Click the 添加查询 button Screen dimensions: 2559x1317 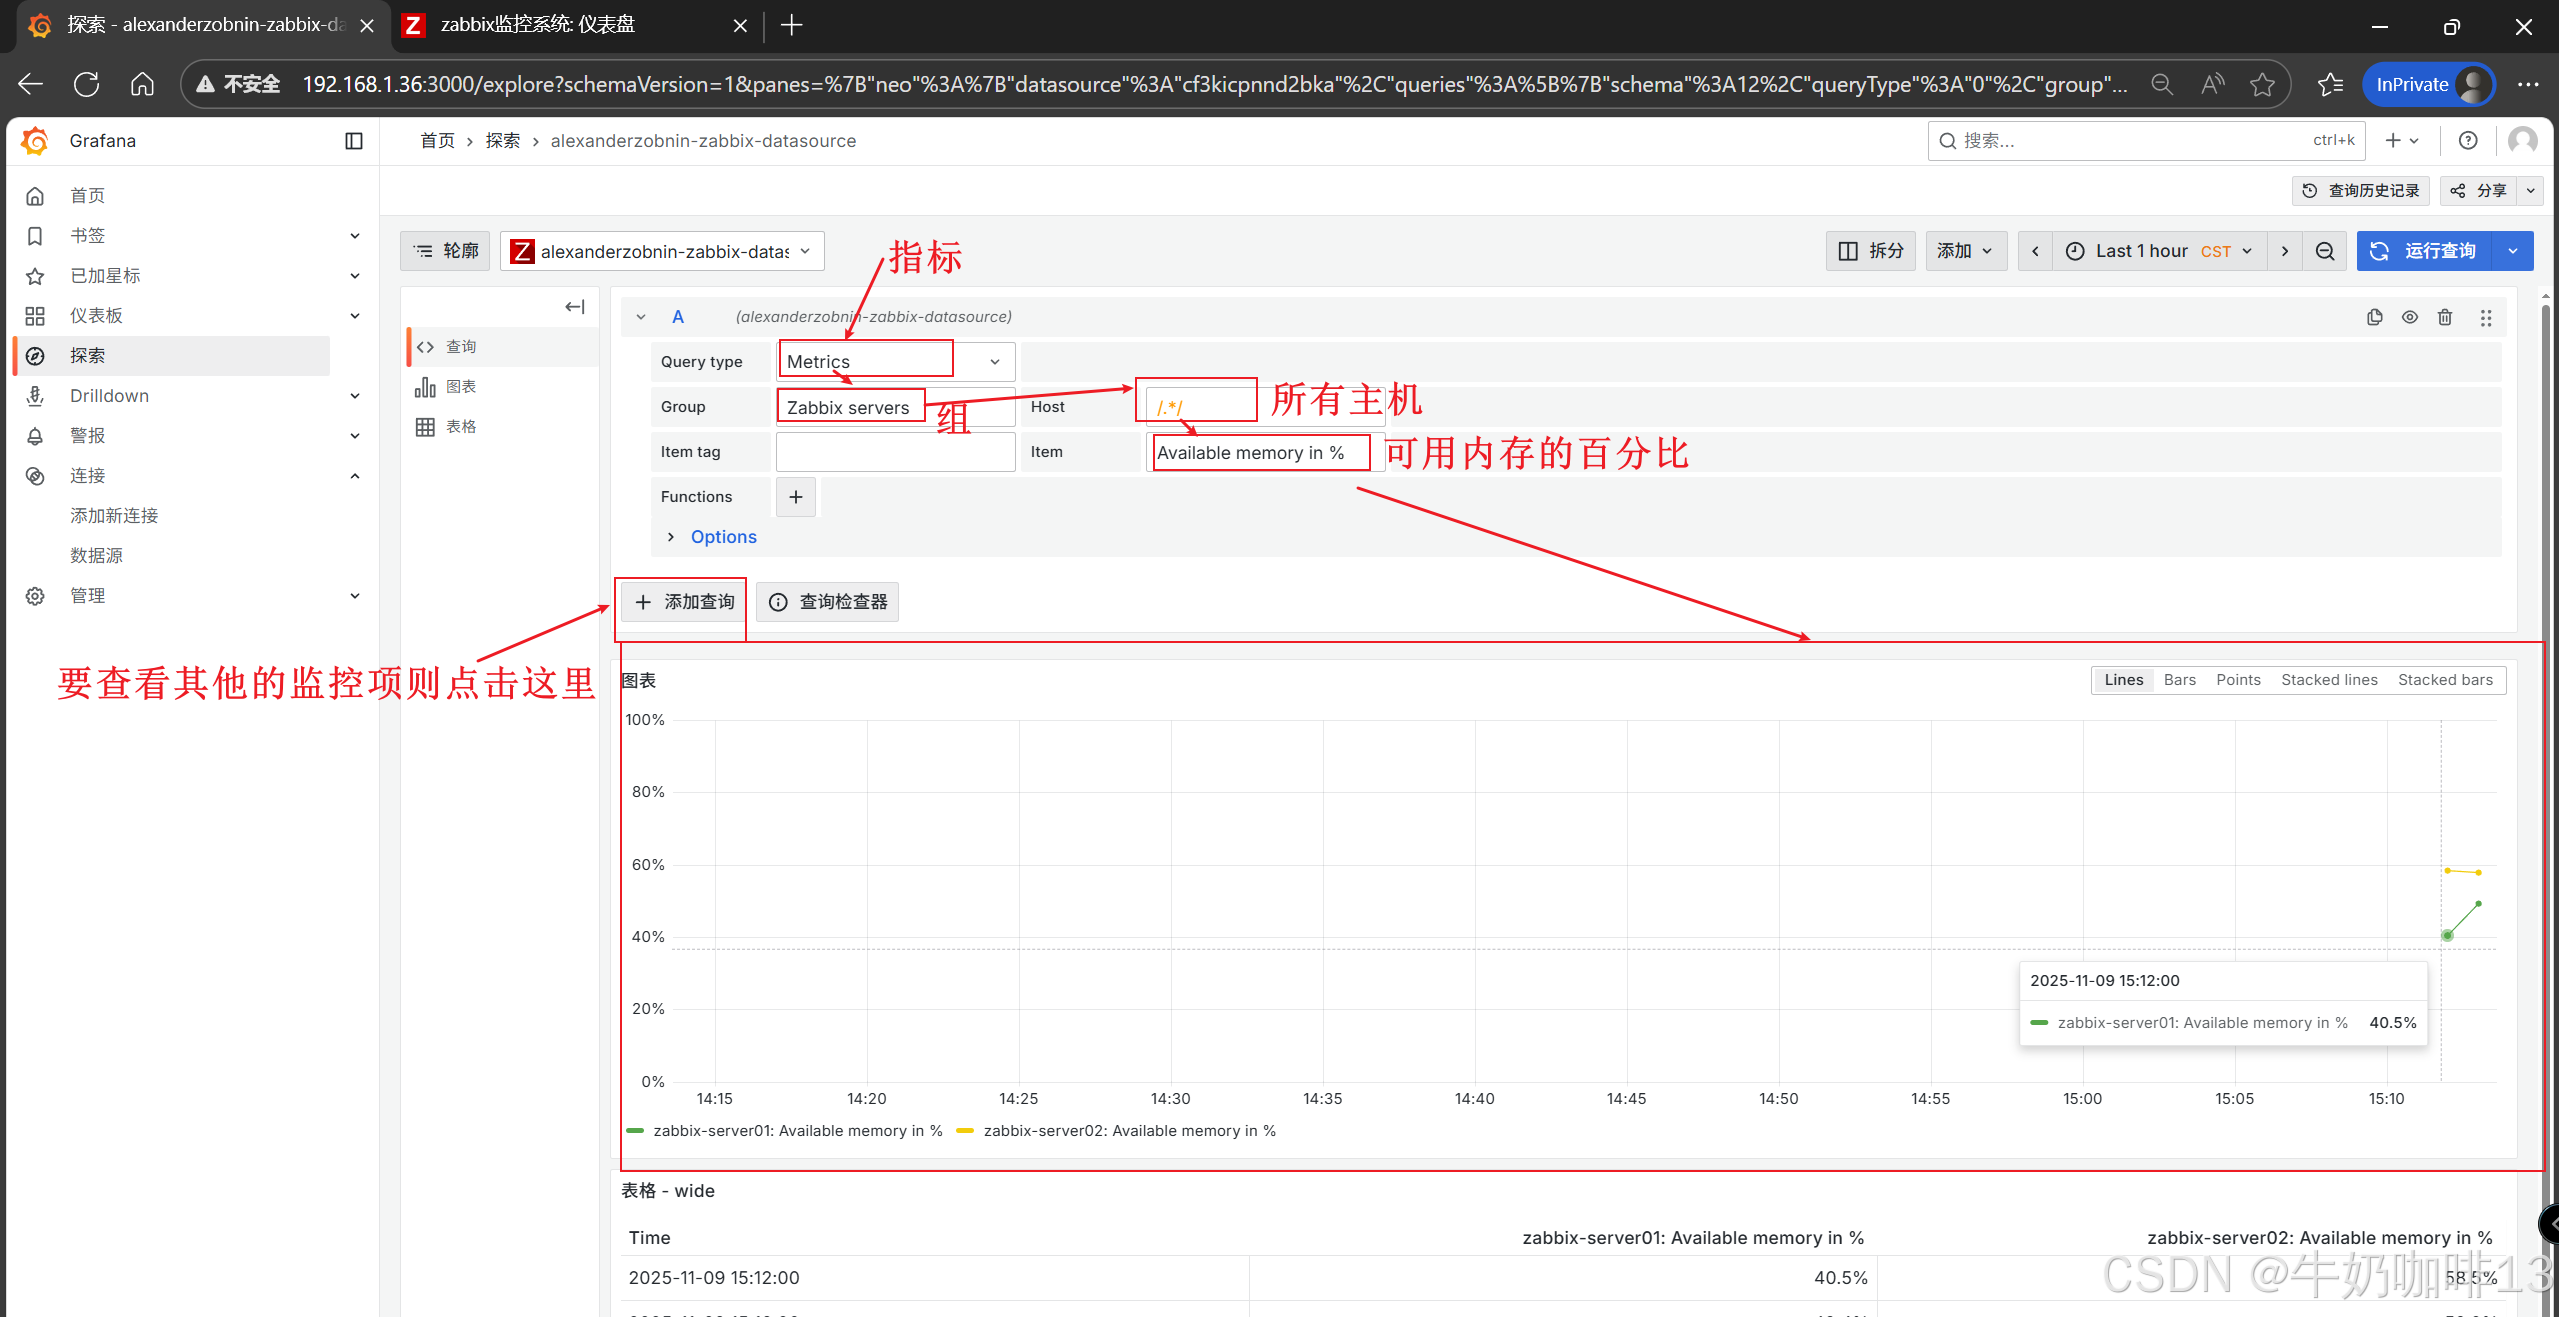click(x=685, y=602)
